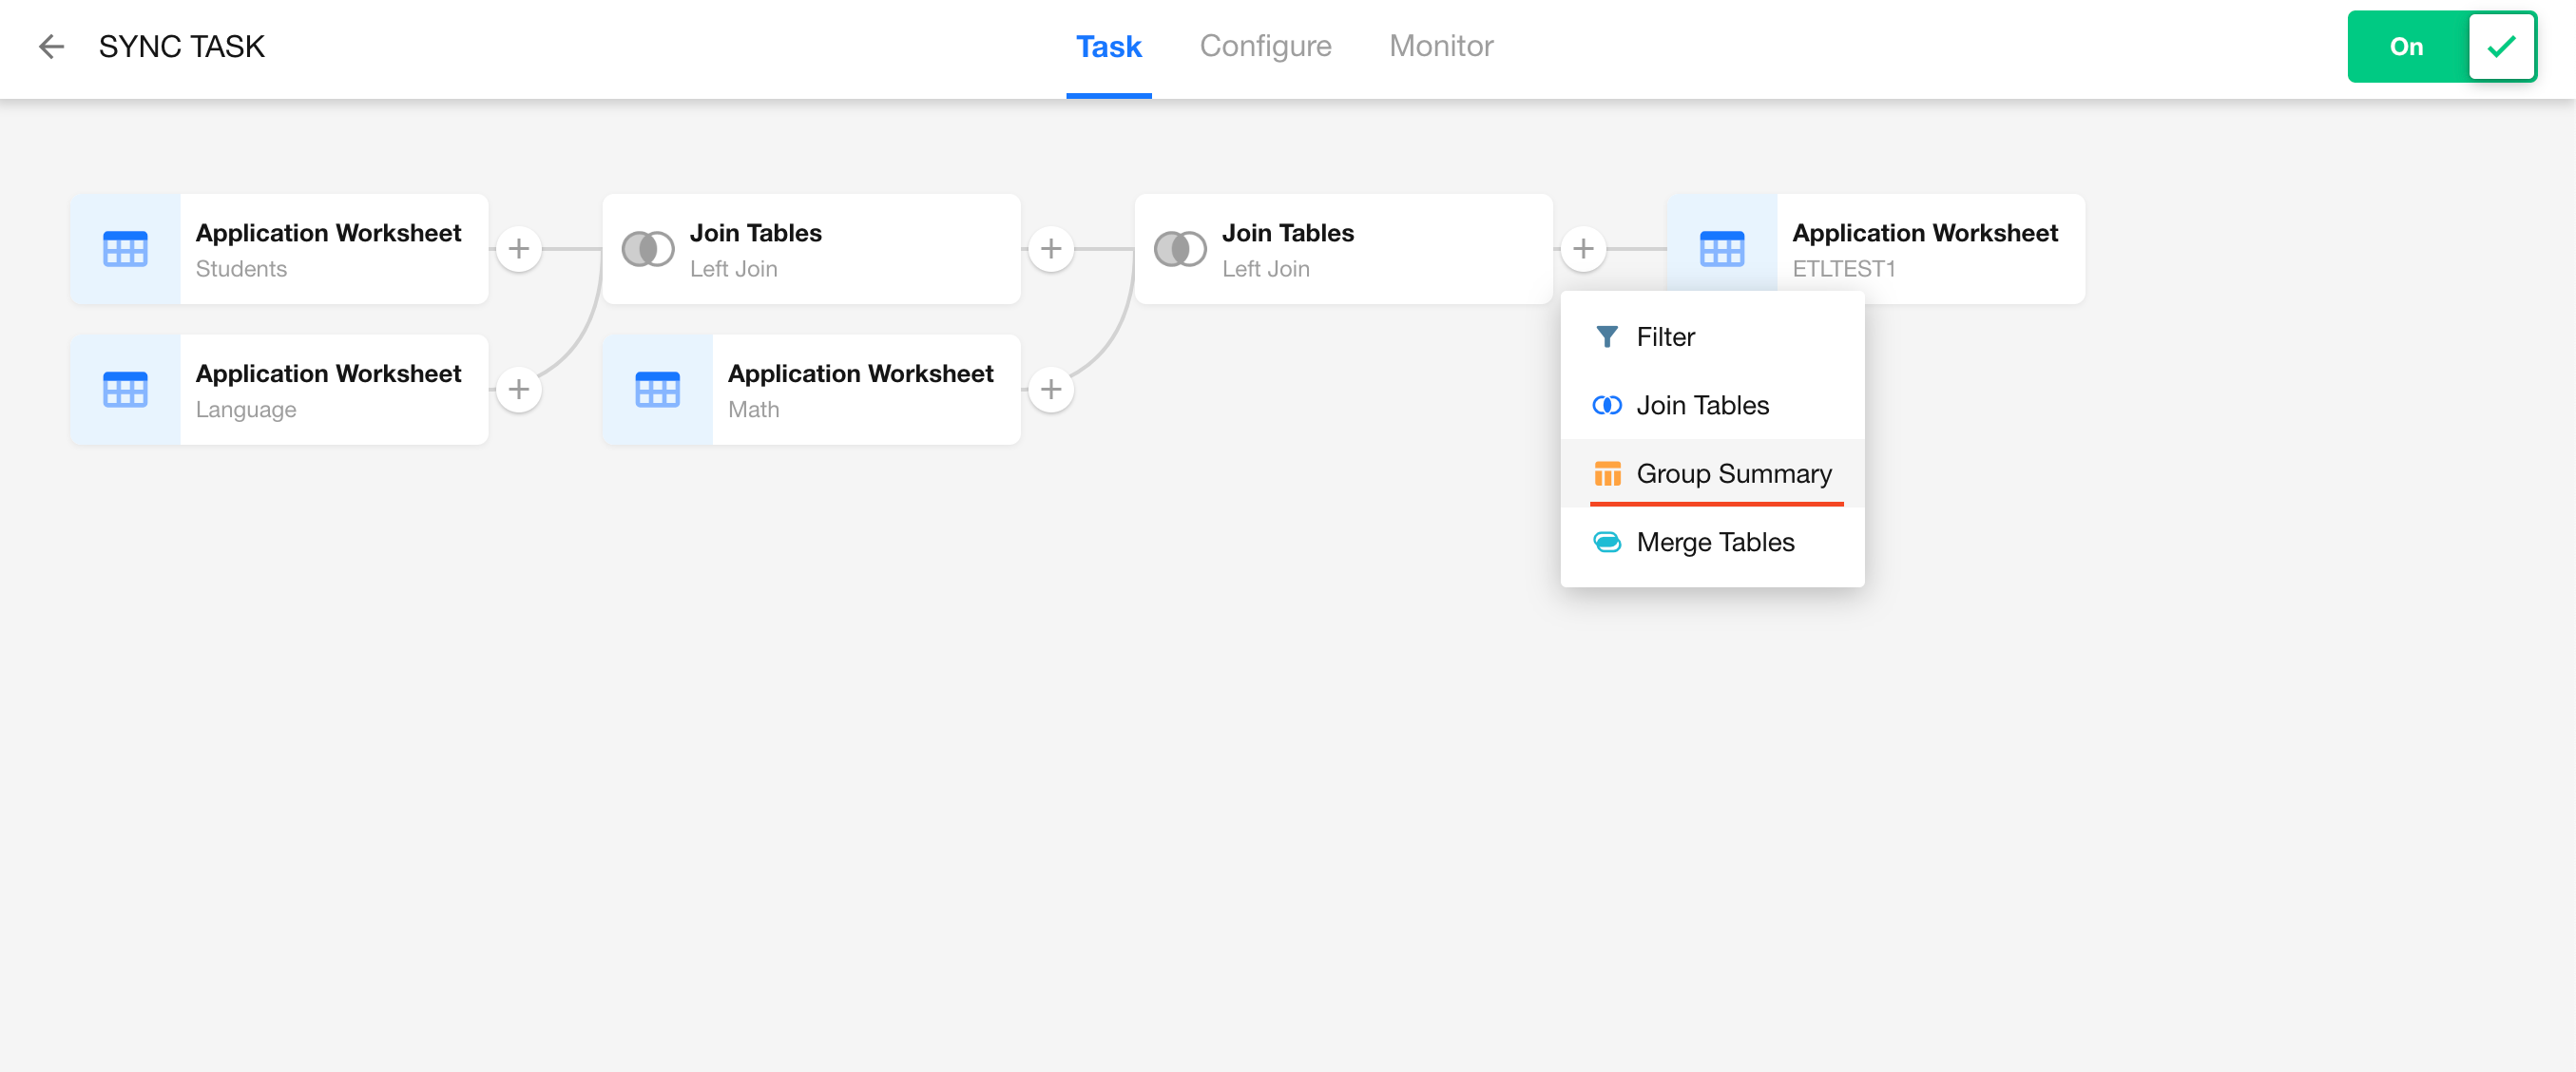Choose Merge Tables from the popup menu

(x=1714, y=542)
